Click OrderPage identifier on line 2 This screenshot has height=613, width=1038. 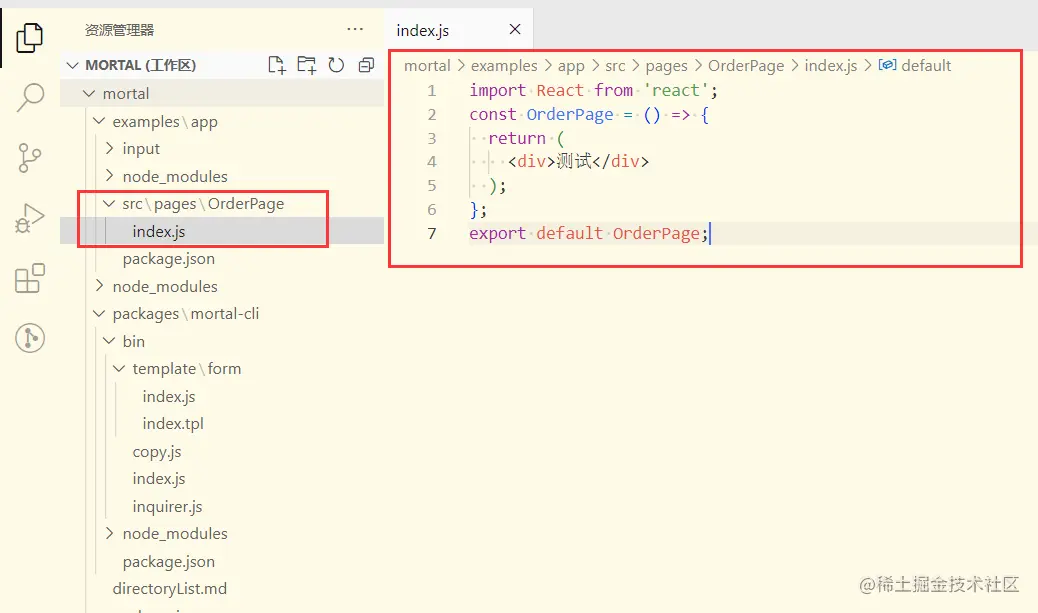(x=570, y=115)
